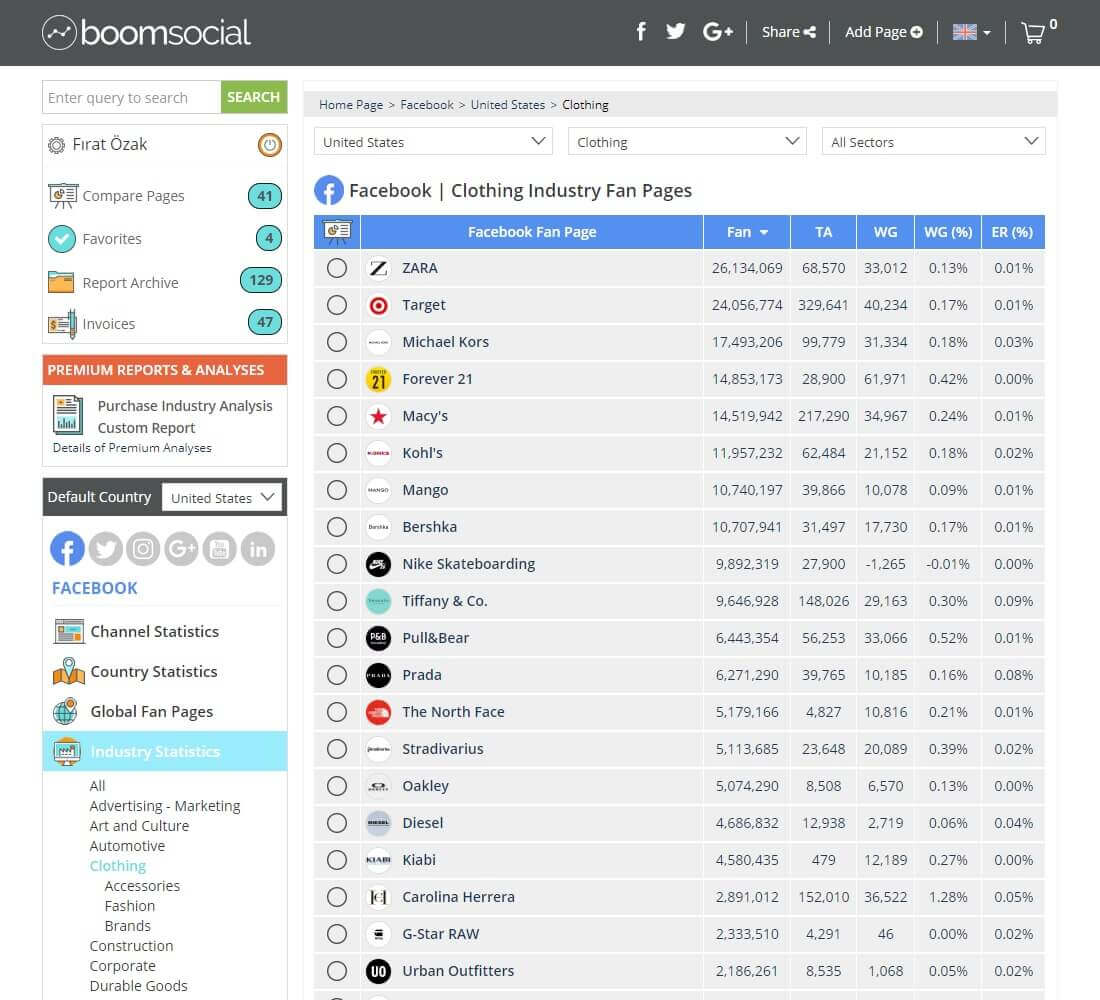1100x1000 pixels.
Task: Select the Instagram network circle icon in sidebar
Action: tap(143, 549)
